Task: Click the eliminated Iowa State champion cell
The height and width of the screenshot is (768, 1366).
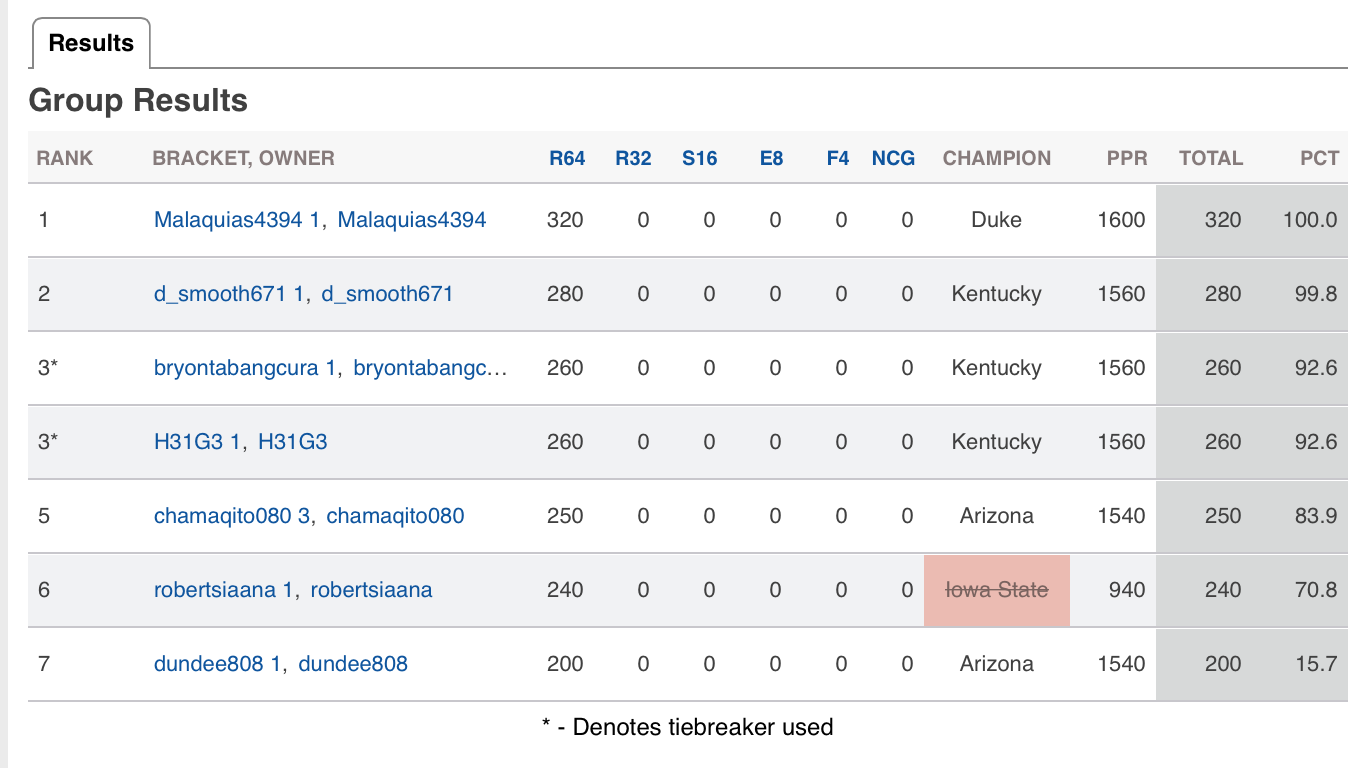Action: 997,590
